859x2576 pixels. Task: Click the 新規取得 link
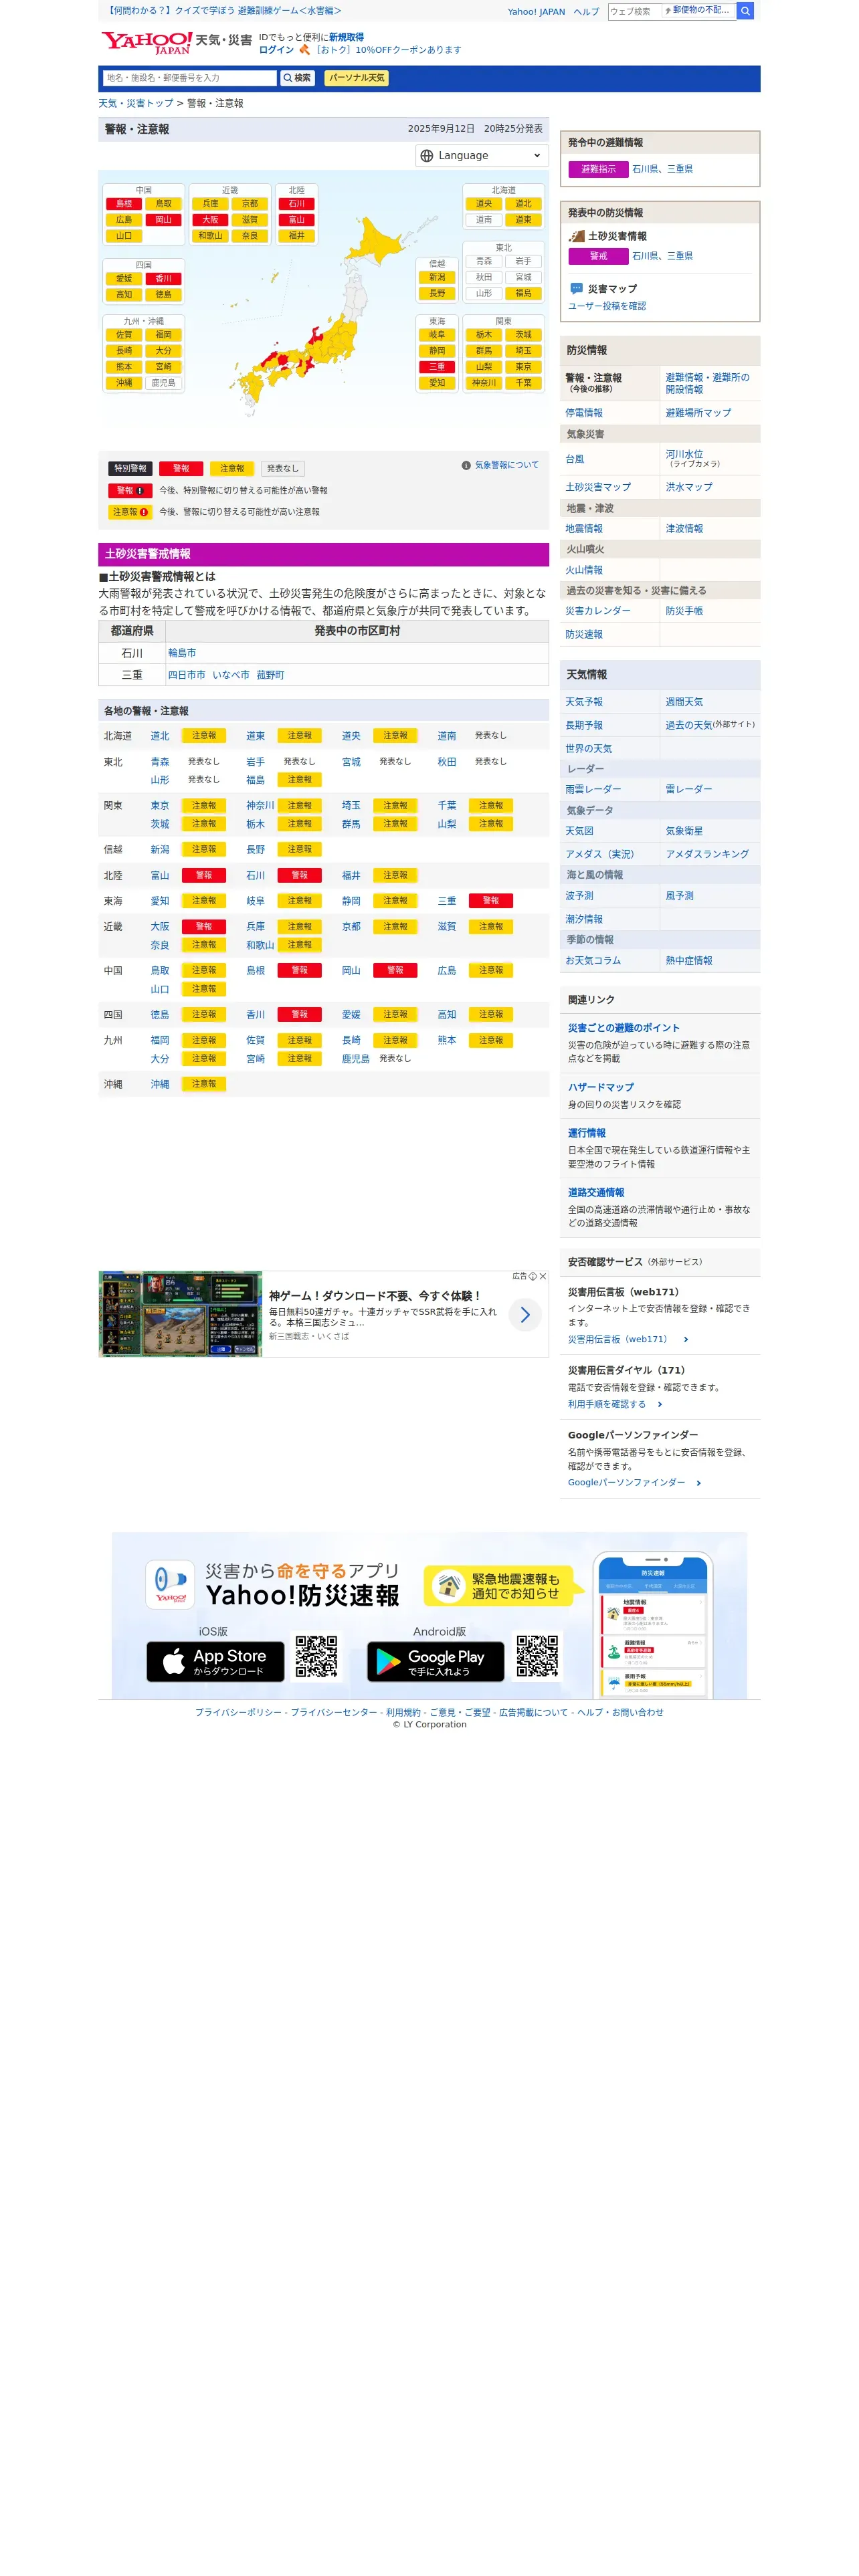pyautogui.click(x=346, y=37)
